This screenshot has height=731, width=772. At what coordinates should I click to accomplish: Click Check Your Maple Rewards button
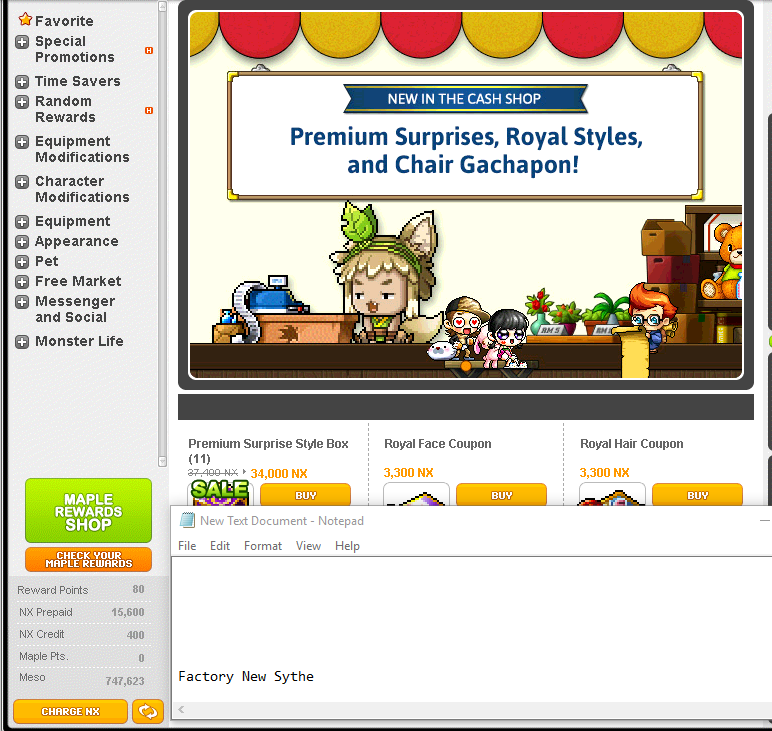pyautogui.click(x=89, y=559)
